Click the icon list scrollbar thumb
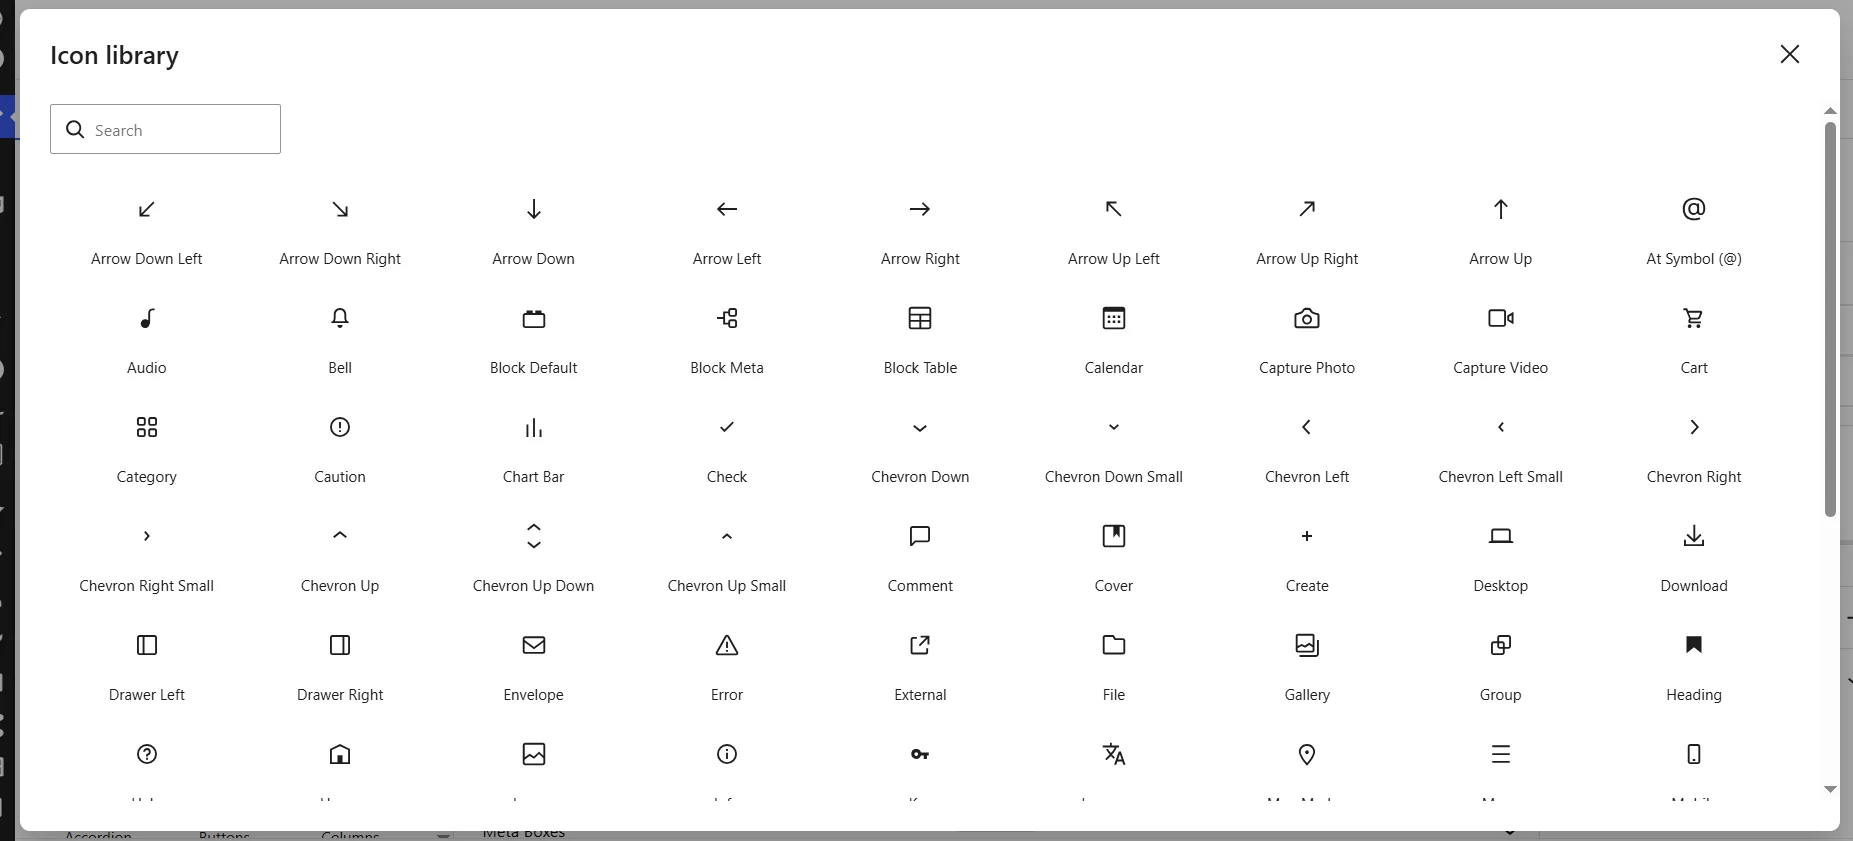1853x841 pixels. [x=1830, y=320]
